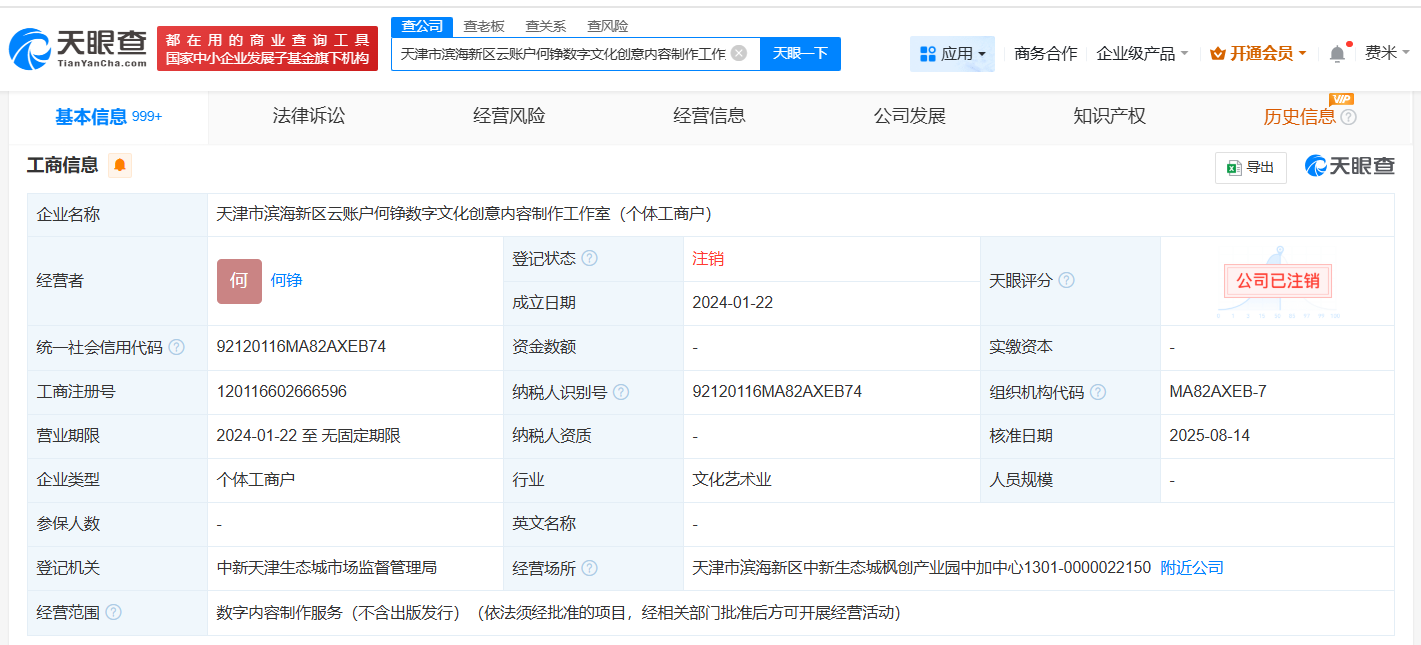Open the notification bell in header
The width and height of the screenshot is (1421, 645).
[1337, 54]
